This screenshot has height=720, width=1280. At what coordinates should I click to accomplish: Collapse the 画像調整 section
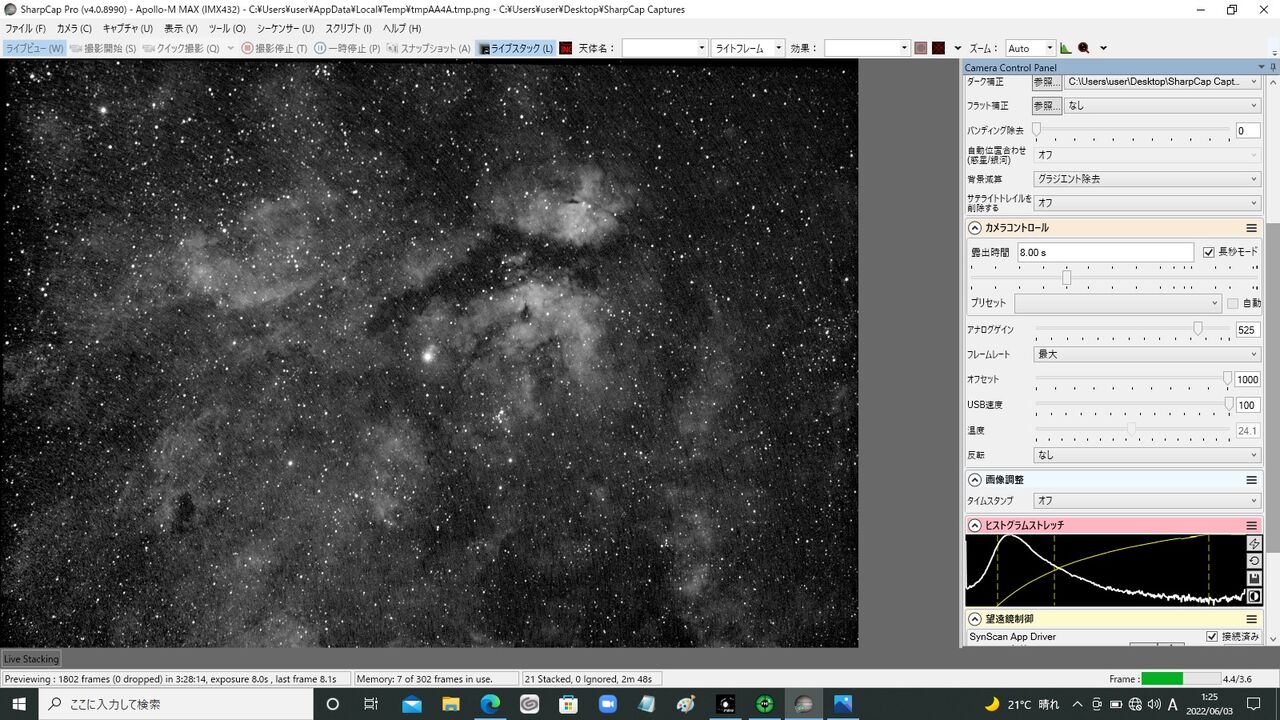(x=975, y=480)
